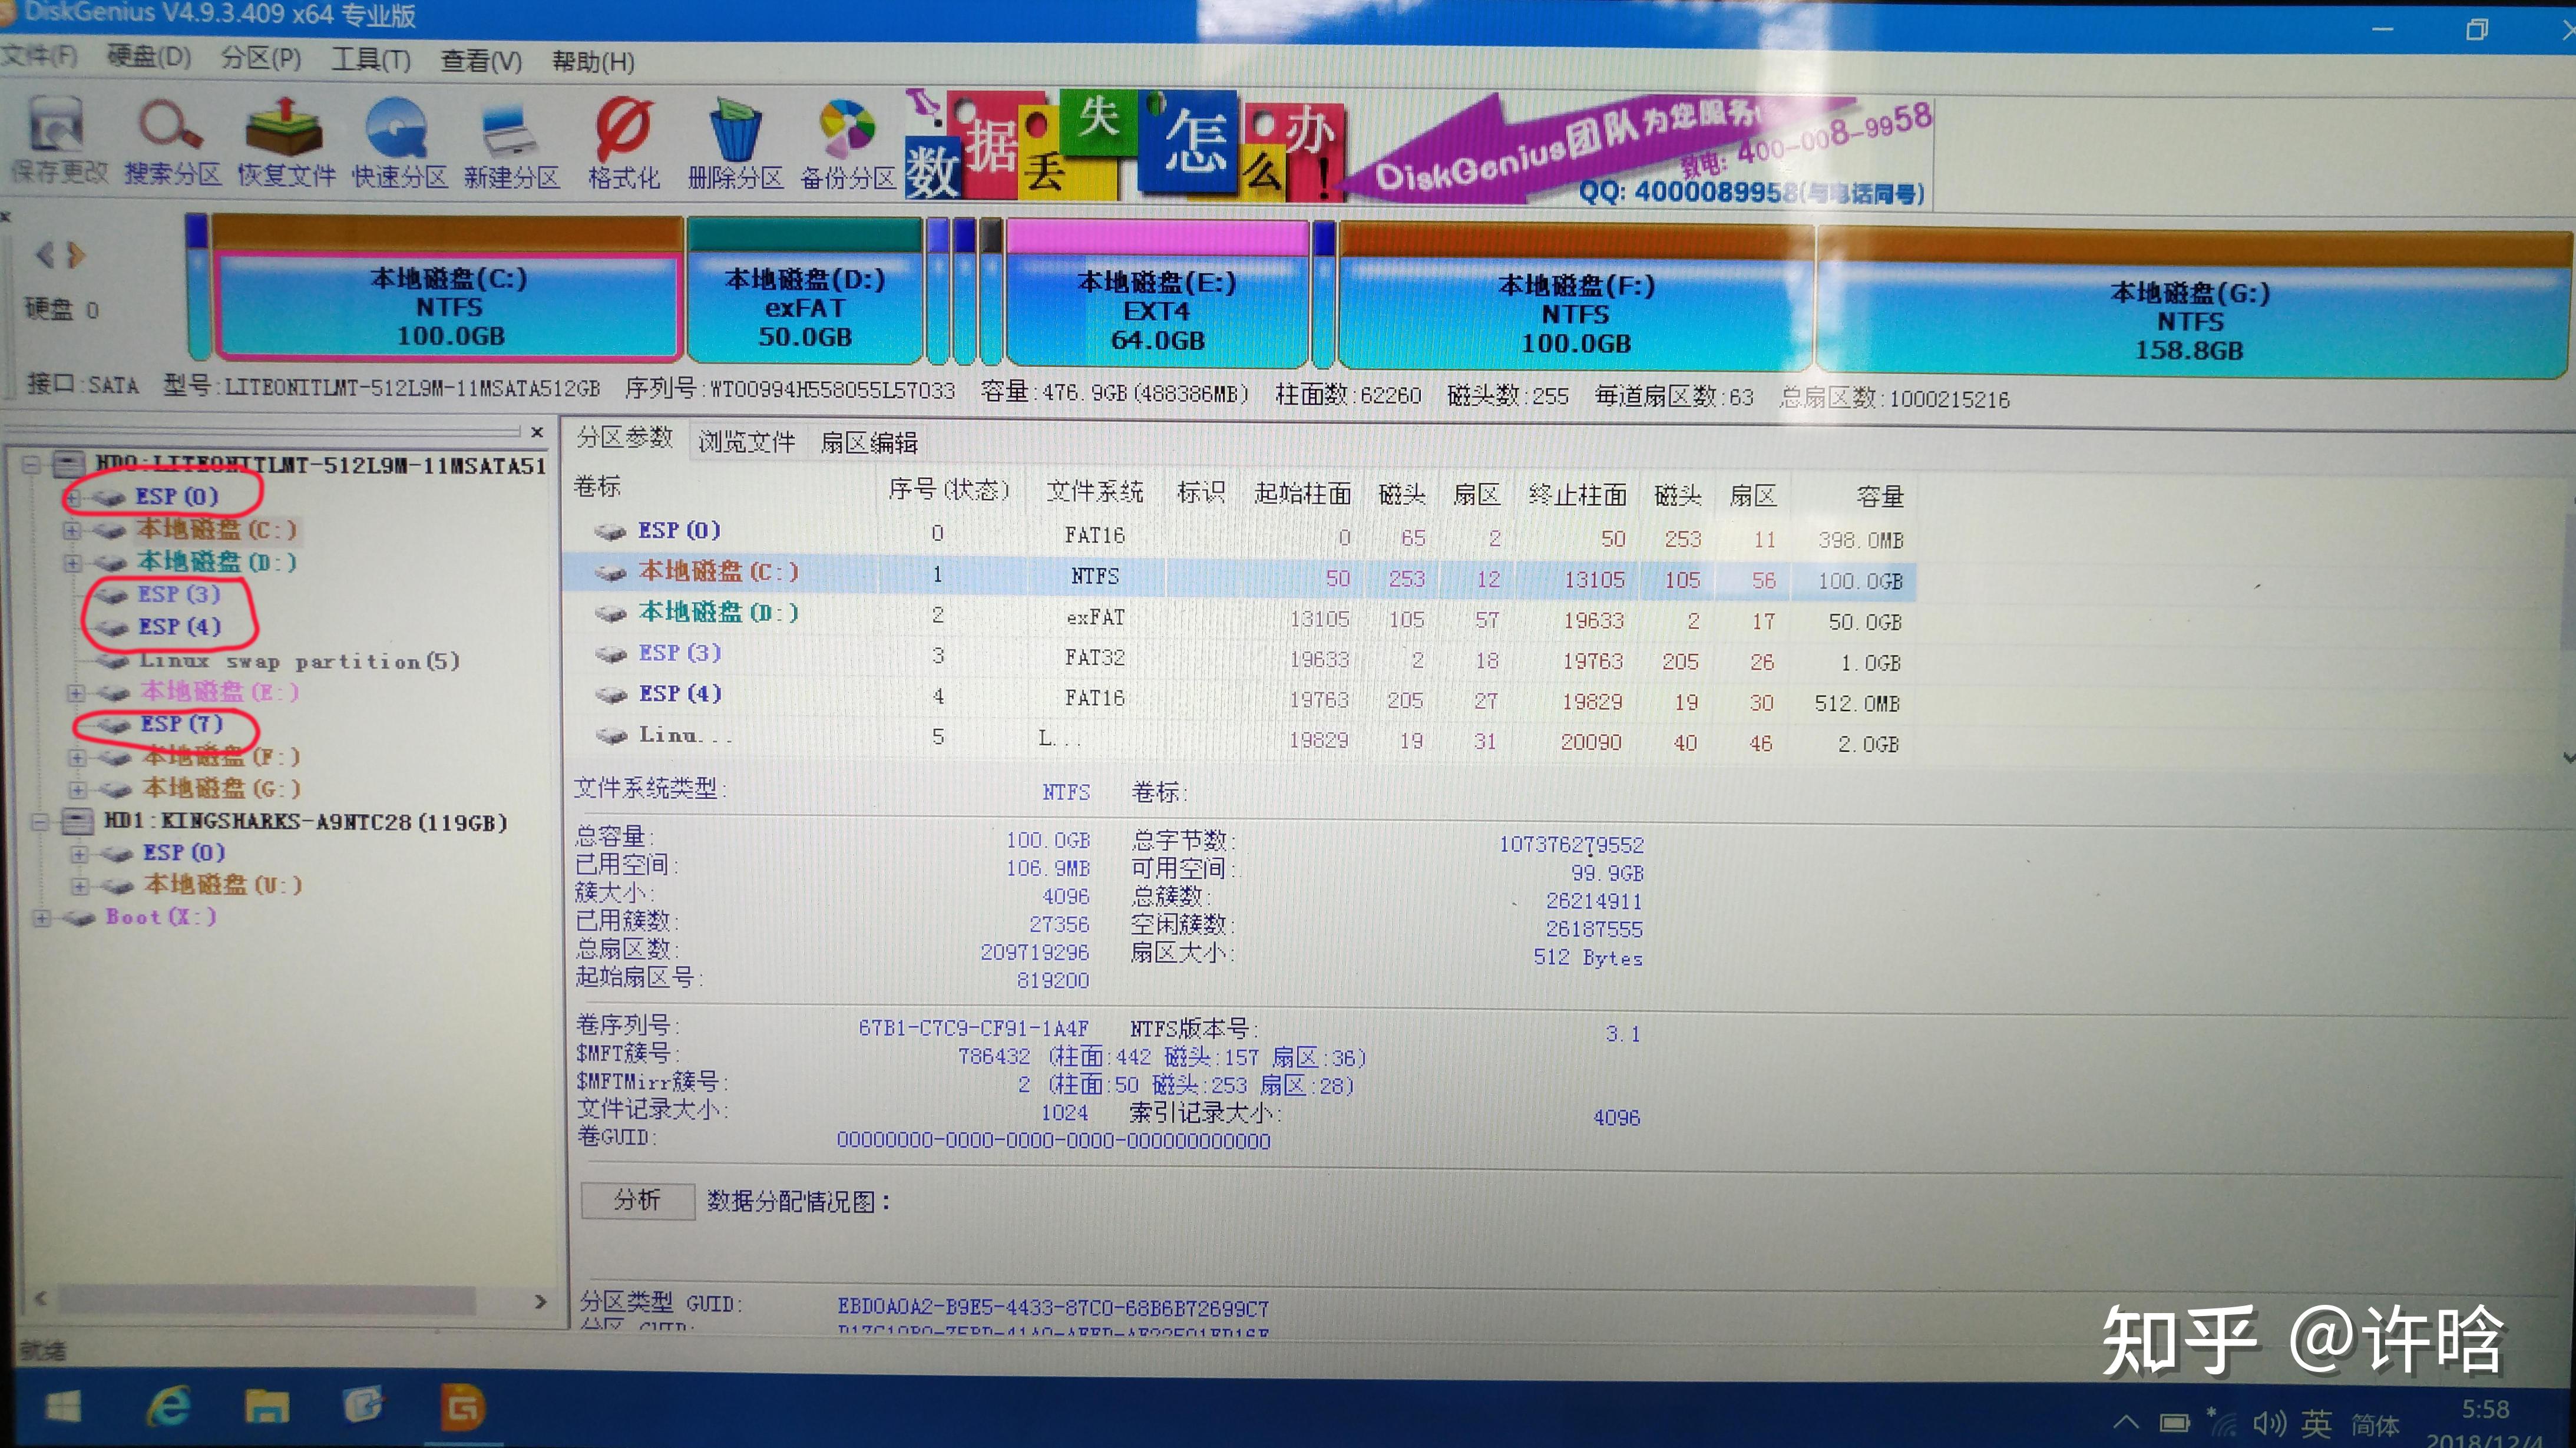Expand the circled ESP(0) tree node
This screenshot has height=1448, width=2576.
pyautogui.click(x=73, y=497)
